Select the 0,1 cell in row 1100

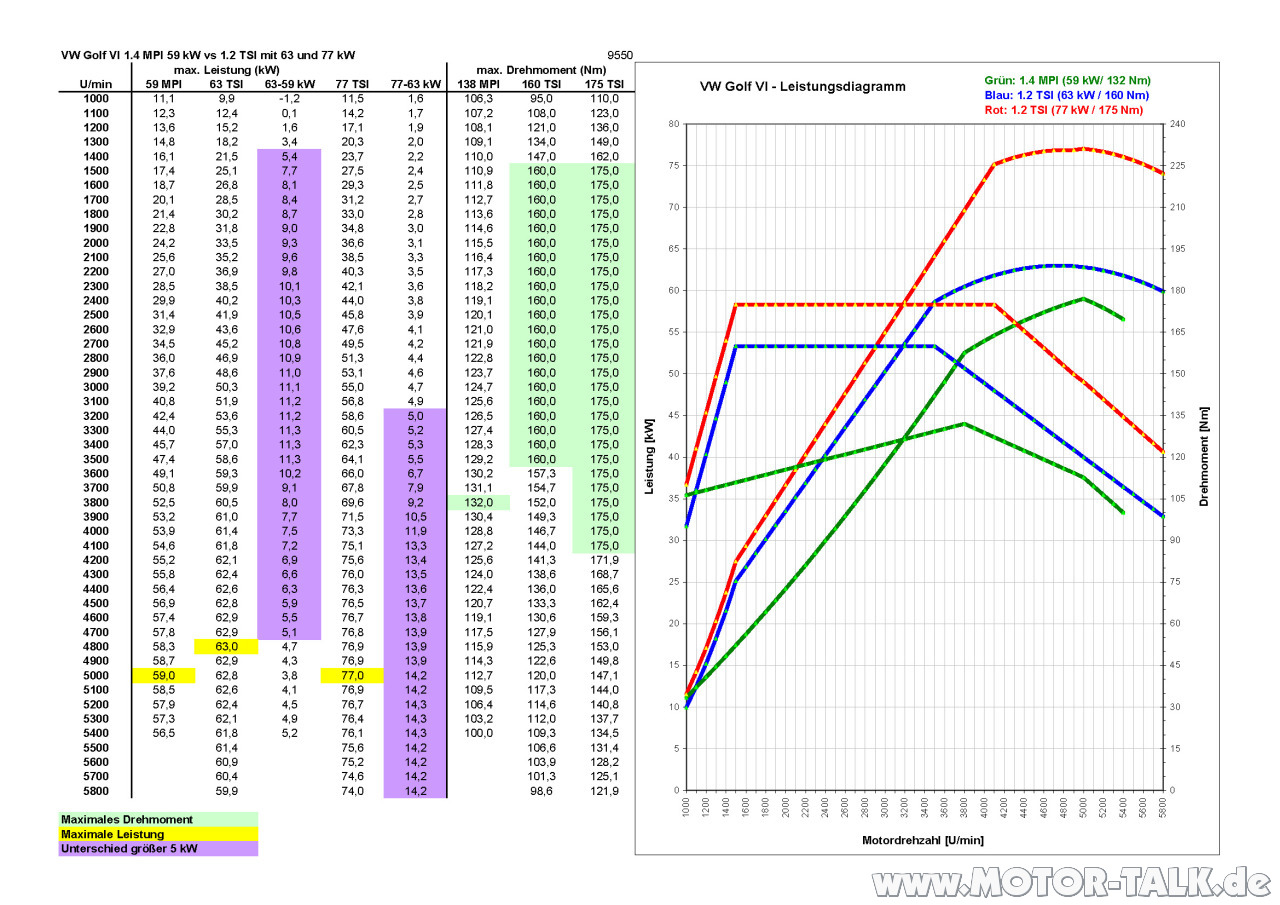click(x=289, y=113)
